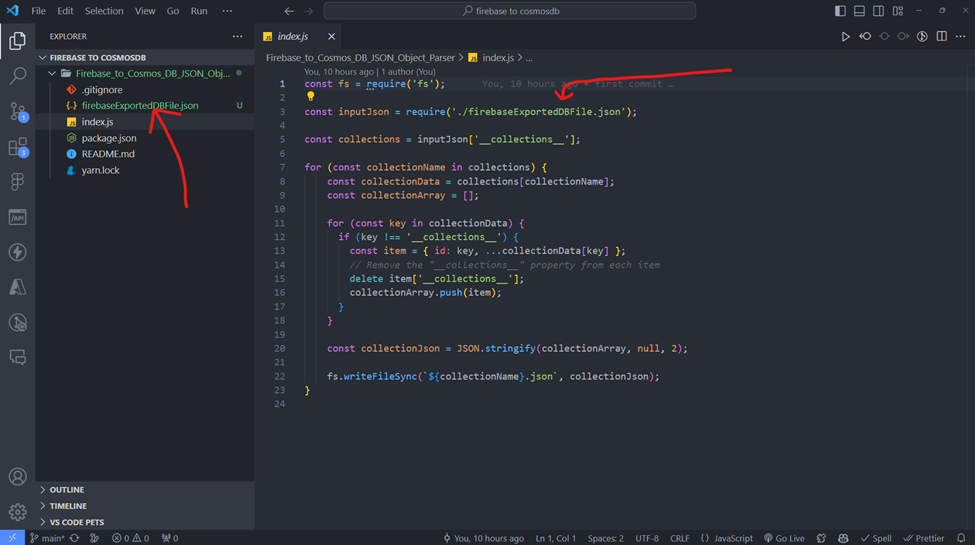975x545 pixels.
Task: Open the Selection menu
Action: [104, 11]
